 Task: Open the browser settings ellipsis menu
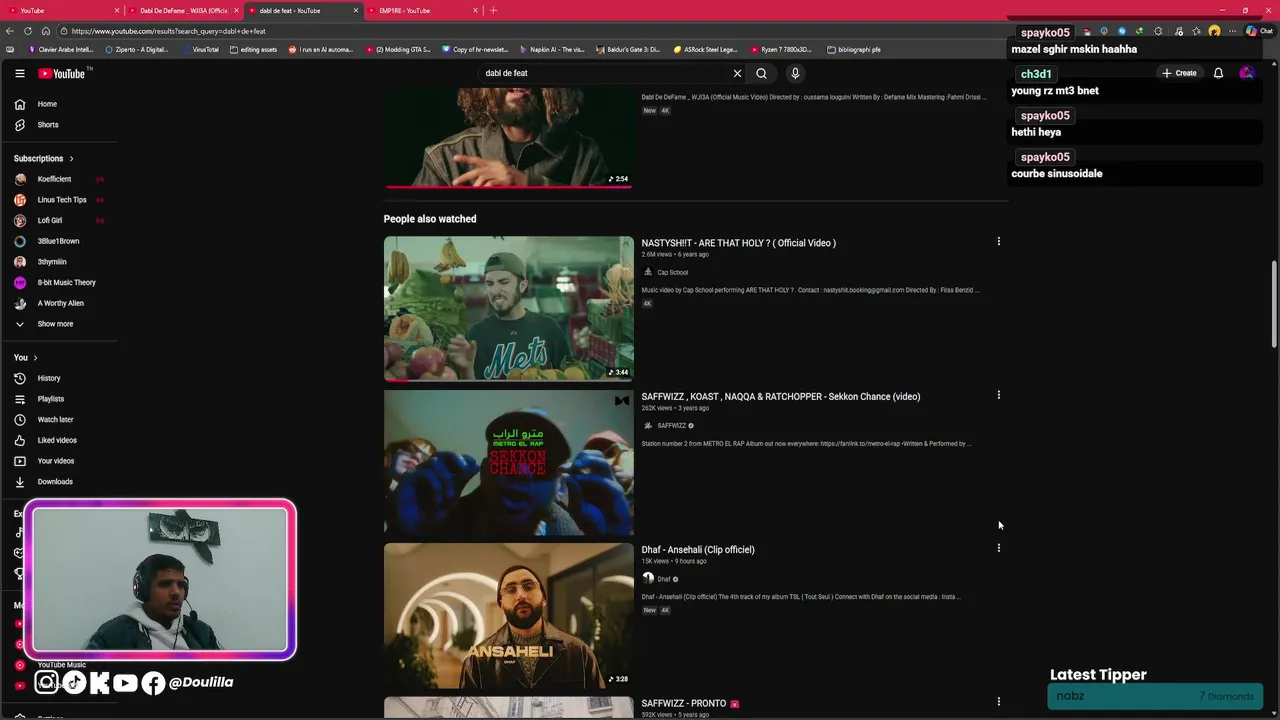[1232, 31]
